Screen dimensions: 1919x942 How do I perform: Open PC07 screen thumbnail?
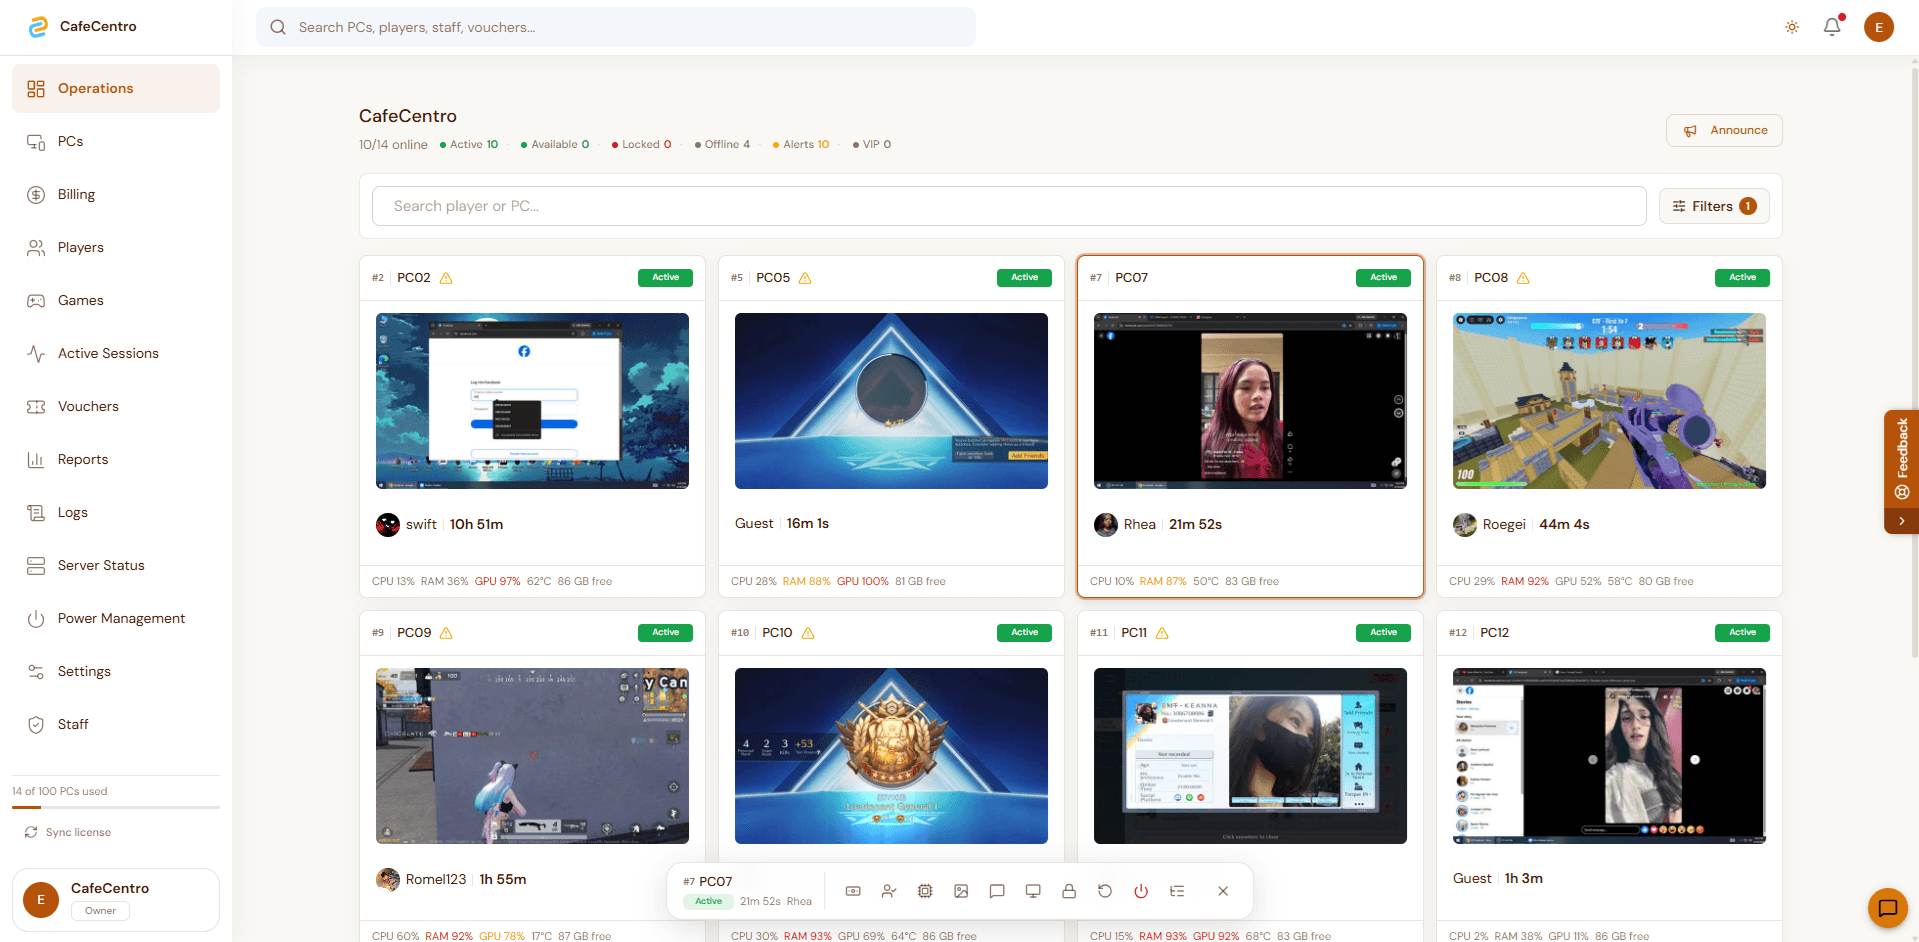(1250, 401)
